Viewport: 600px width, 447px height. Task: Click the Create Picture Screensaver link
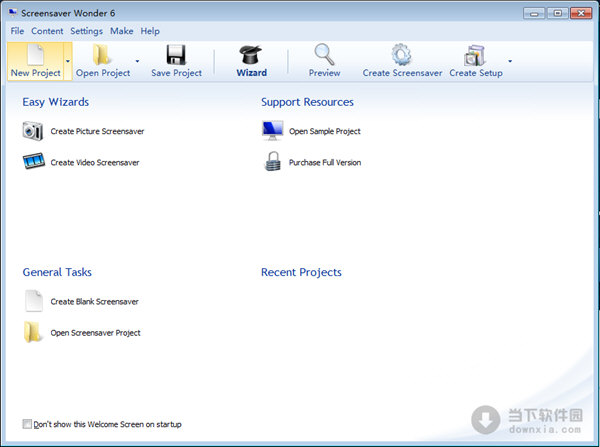pyautogui.click(x=97, y=131)
